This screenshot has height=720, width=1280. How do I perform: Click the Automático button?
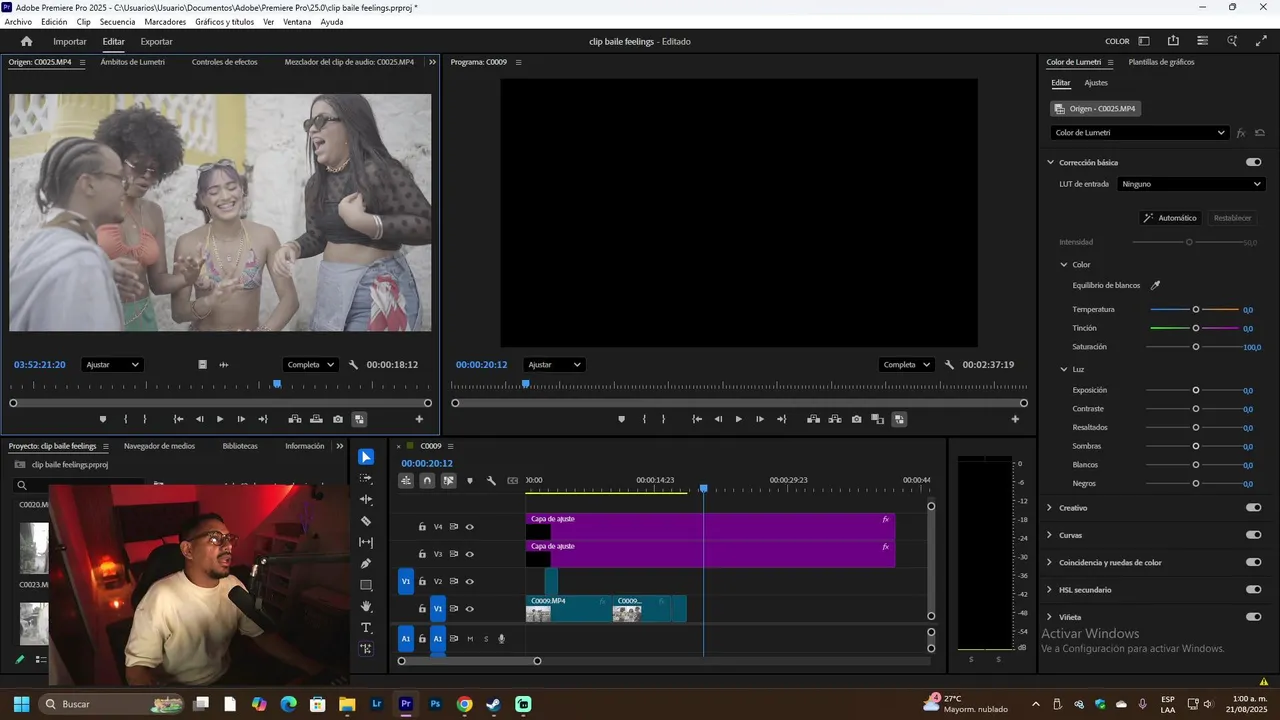click(x=1170, y=218)
